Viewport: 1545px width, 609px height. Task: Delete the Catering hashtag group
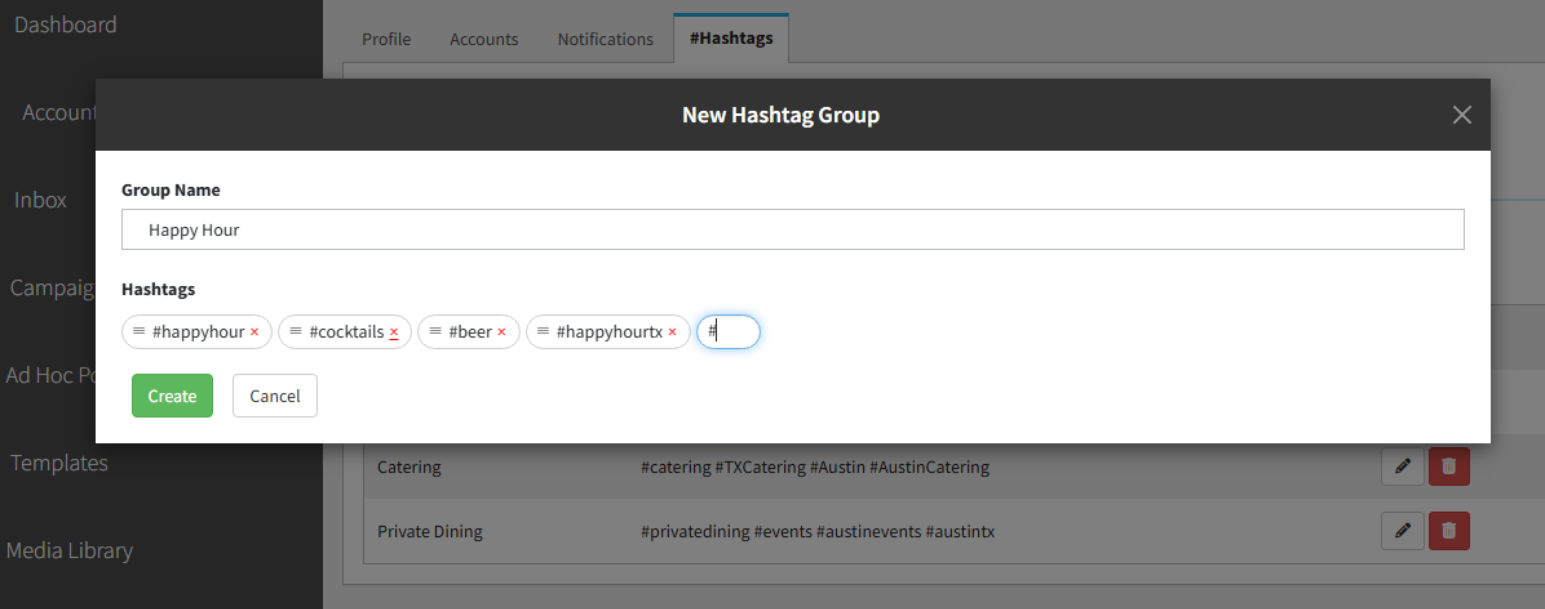tap(1449, 466)
